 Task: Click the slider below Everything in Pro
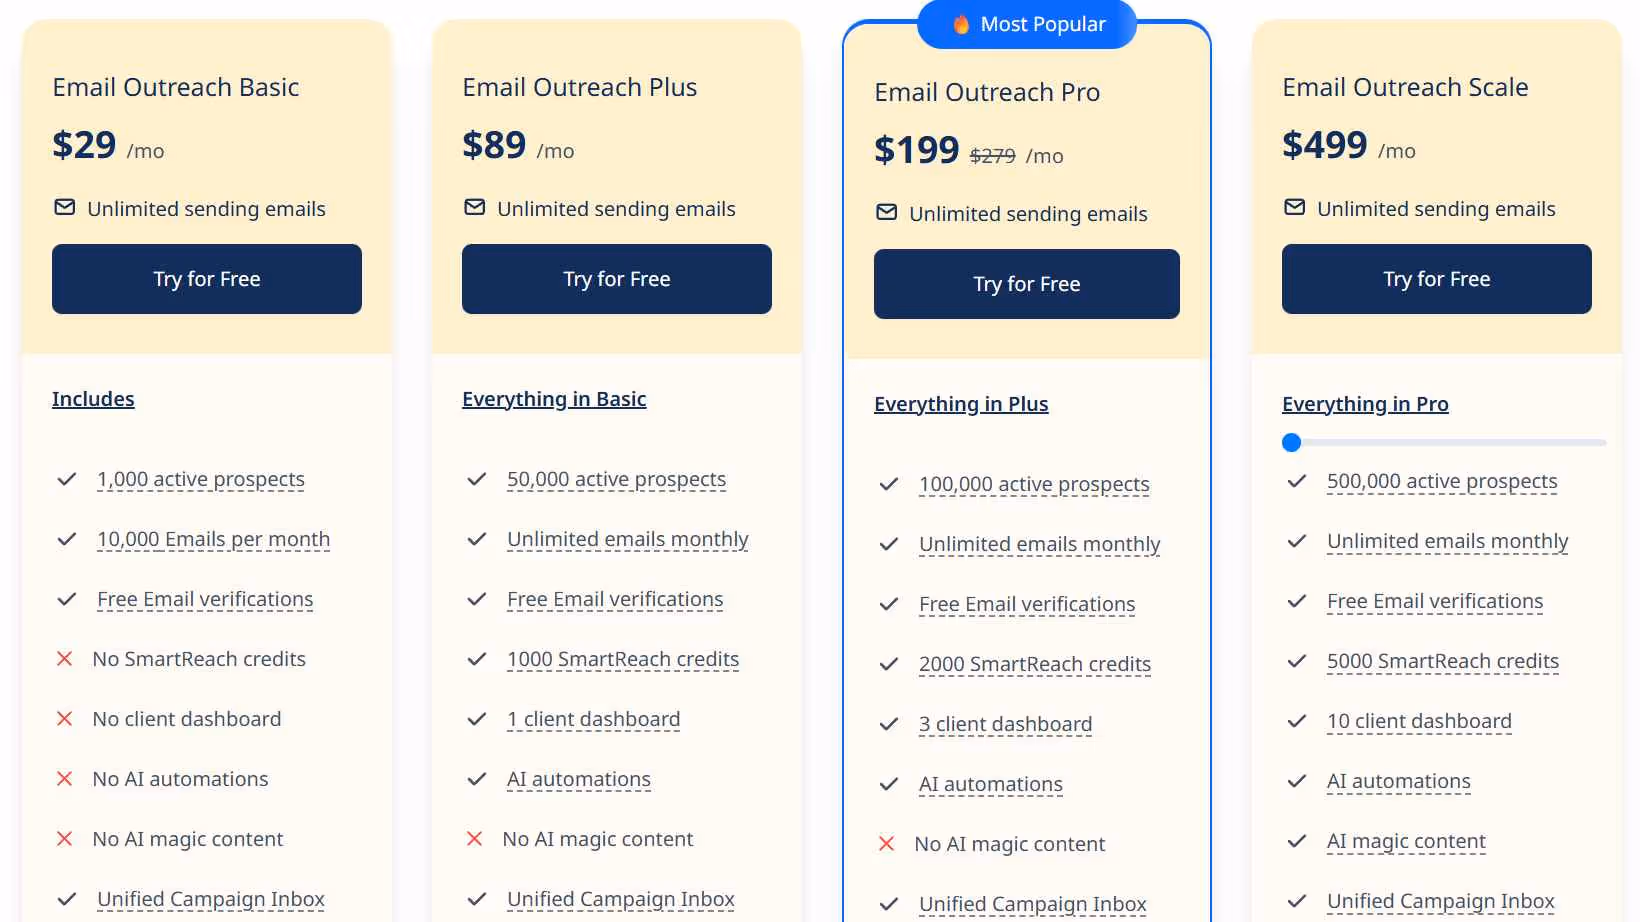[x=1291, y=442]
